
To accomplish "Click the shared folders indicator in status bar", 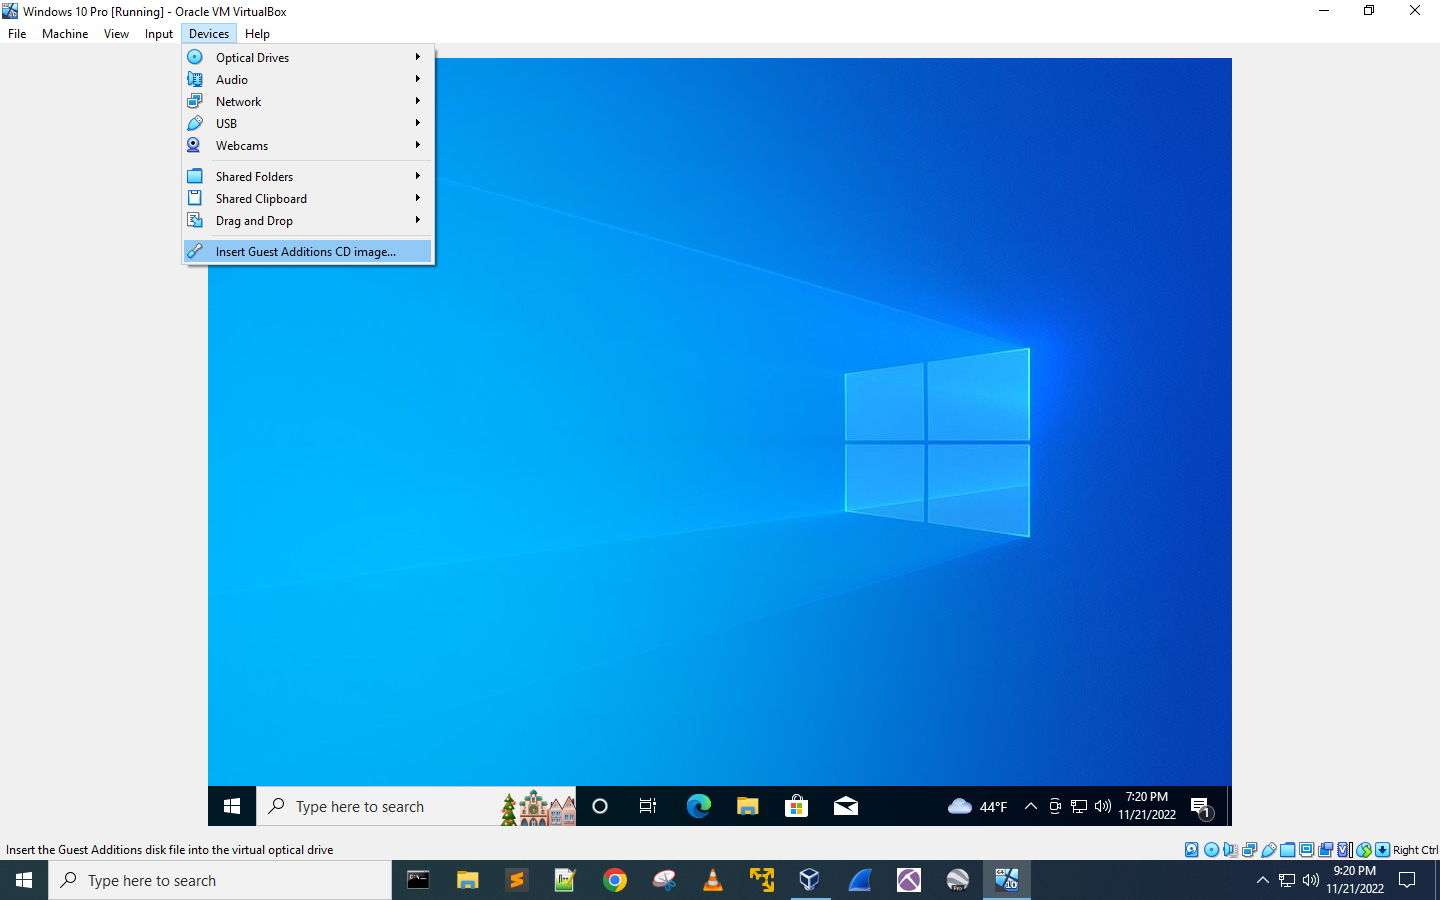I will coord(1288,850).
